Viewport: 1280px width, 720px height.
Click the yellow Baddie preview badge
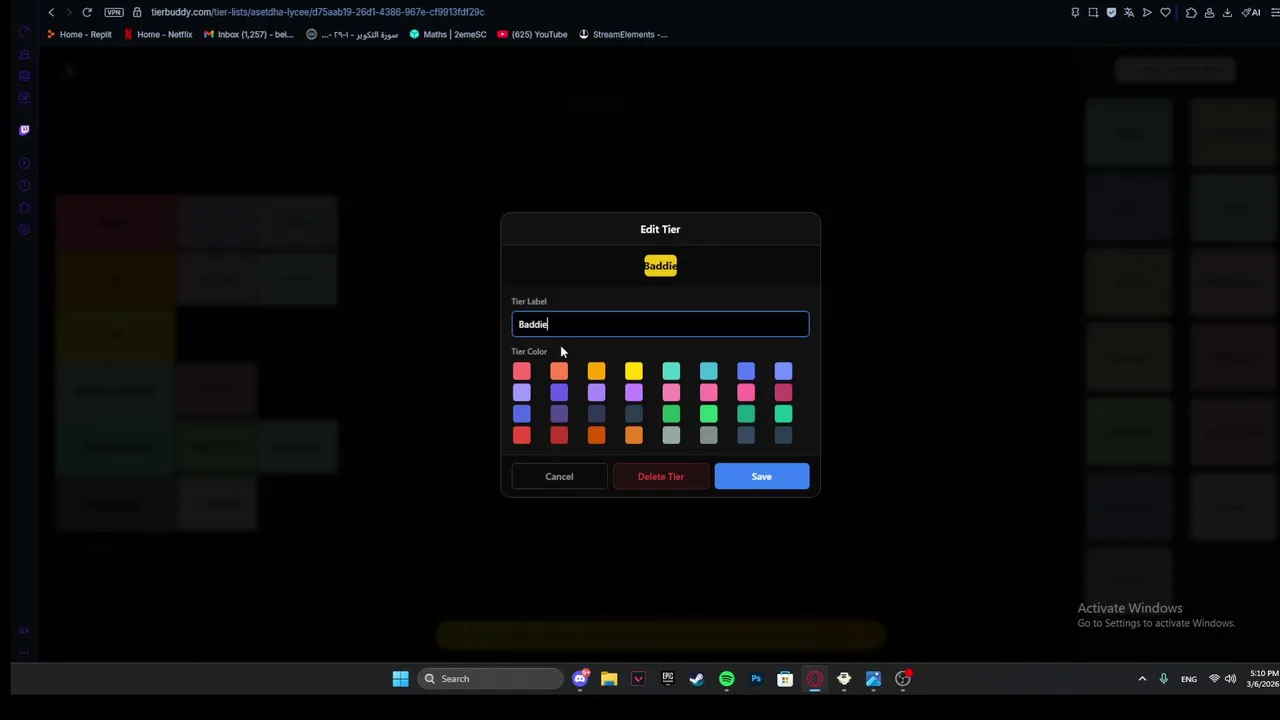(x=660, y=265)
